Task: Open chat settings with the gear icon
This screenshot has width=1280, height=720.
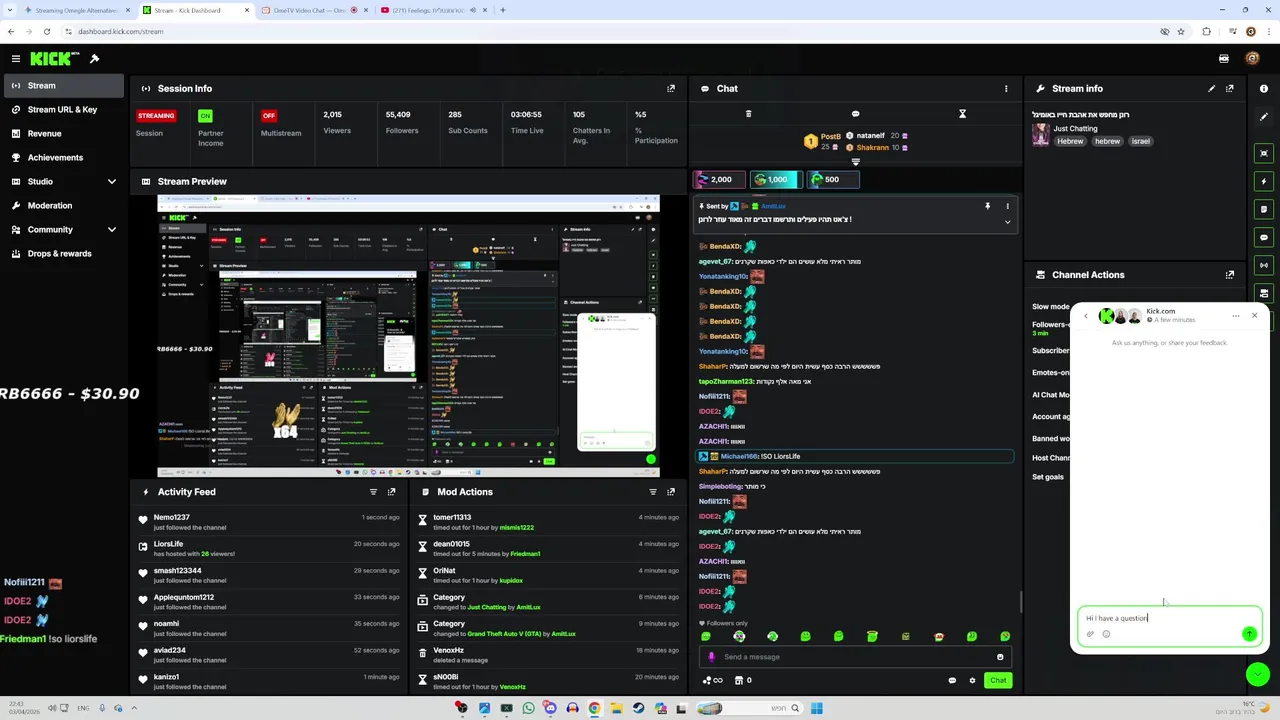Action: point(972,680)
